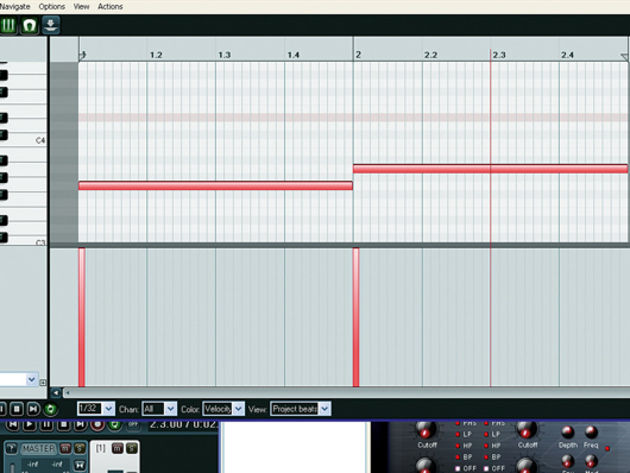This screenshot has width=630, height=473.
Task: Select LP mode on the right filter
Action: (x=486, y=434)
